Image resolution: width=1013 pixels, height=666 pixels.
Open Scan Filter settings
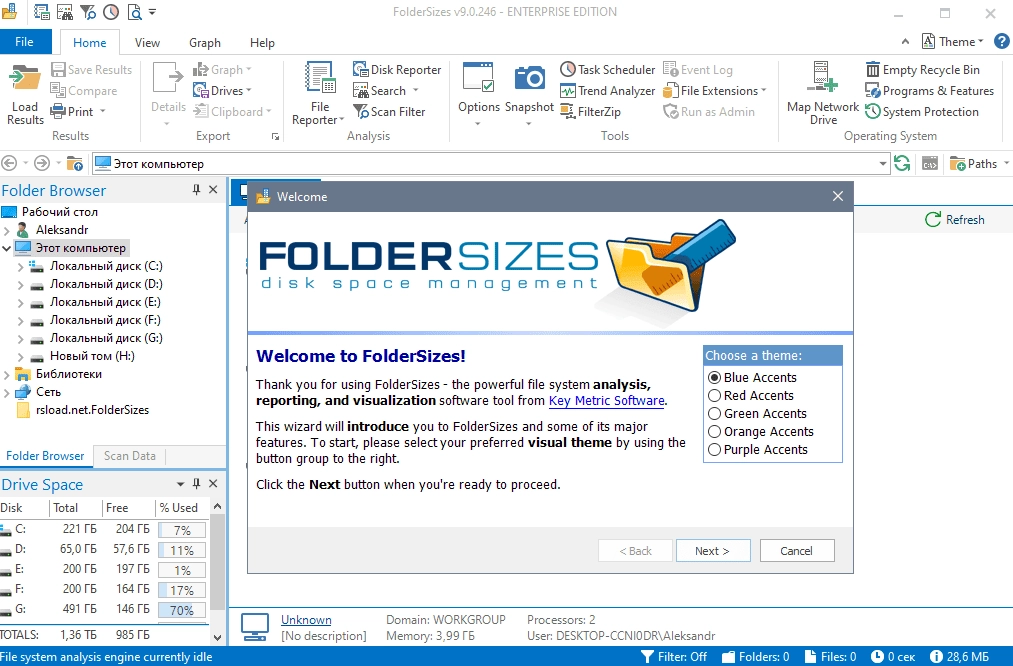pyautogui.click(x=389, y=112)
